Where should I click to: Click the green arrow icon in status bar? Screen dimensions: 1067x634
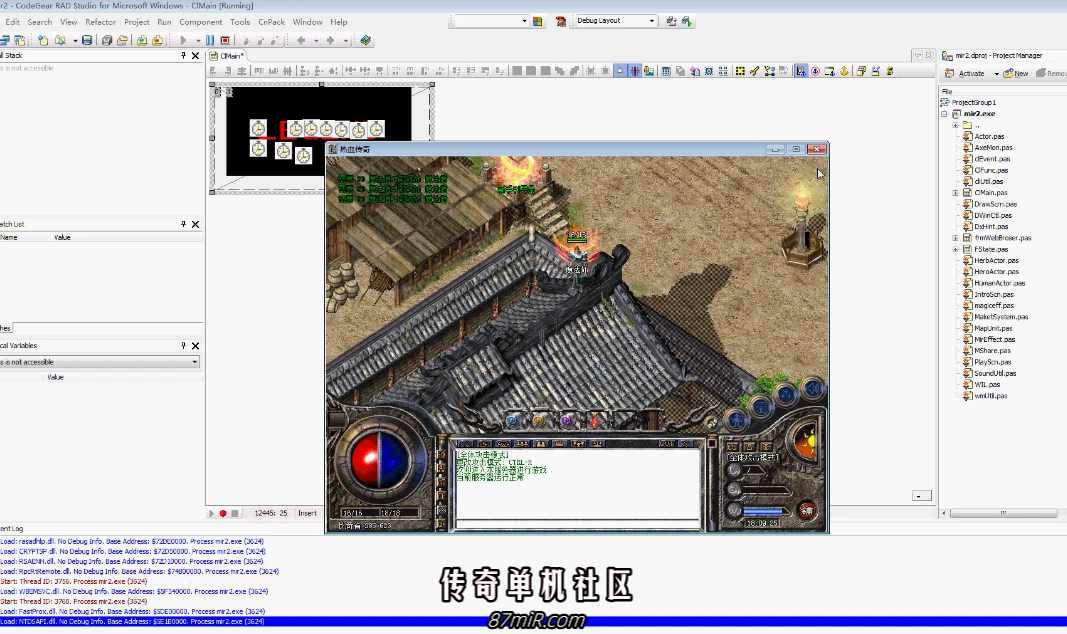211,514
